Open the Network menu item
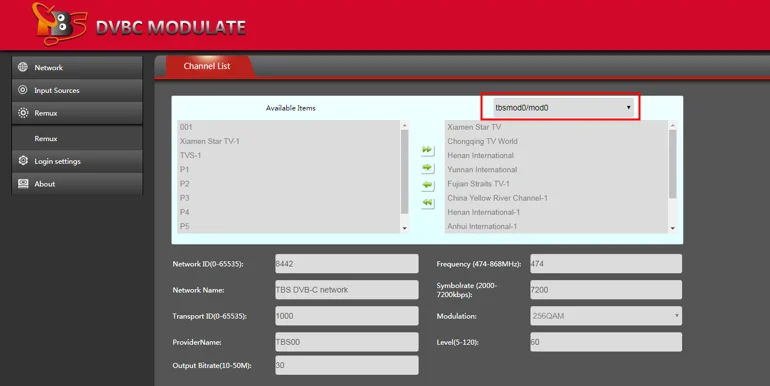 tap(77, 67)
